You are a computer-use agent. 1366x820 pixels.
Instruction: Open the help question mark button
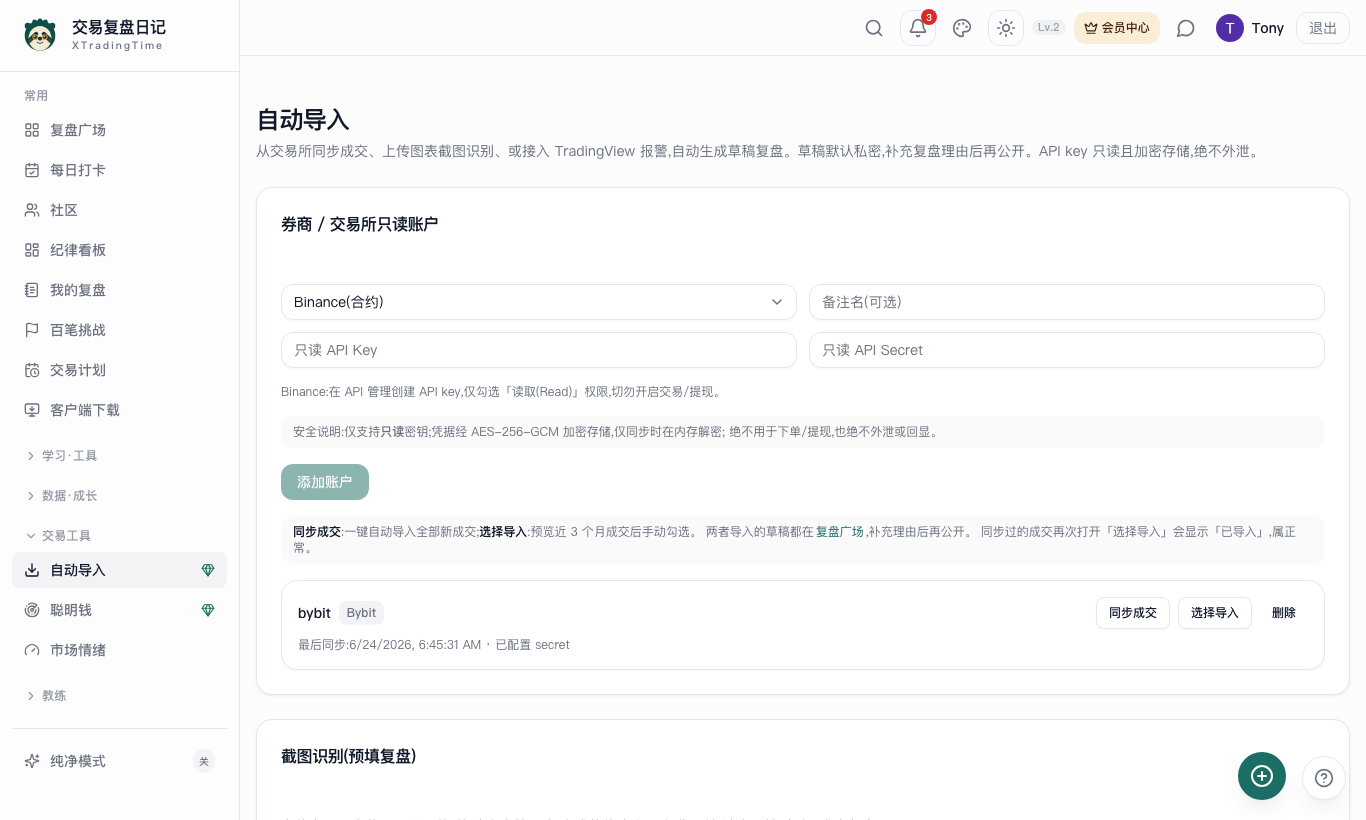click(x=1324, y=778)
